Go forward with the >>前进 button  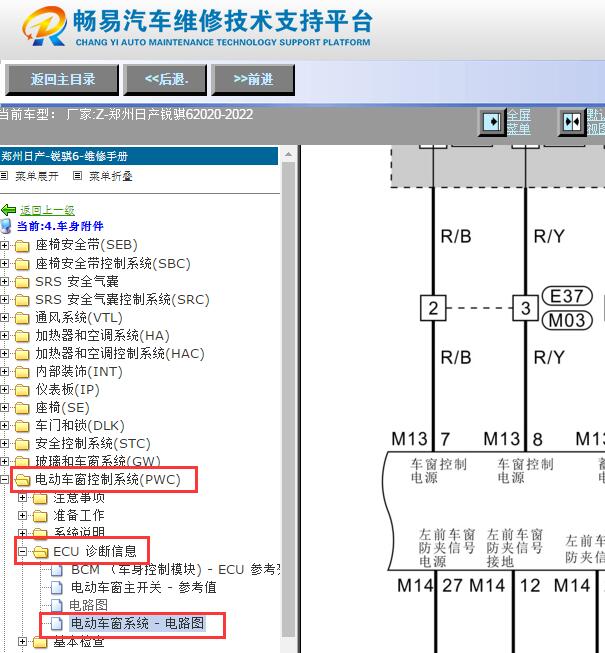click(x=253, y=80)
